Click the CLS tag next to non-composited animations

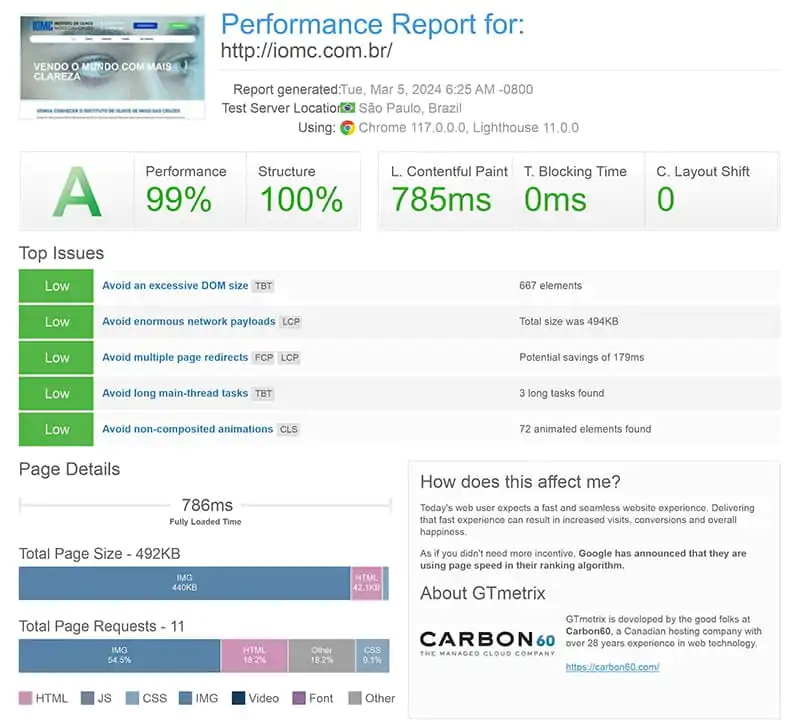[288, 430]
